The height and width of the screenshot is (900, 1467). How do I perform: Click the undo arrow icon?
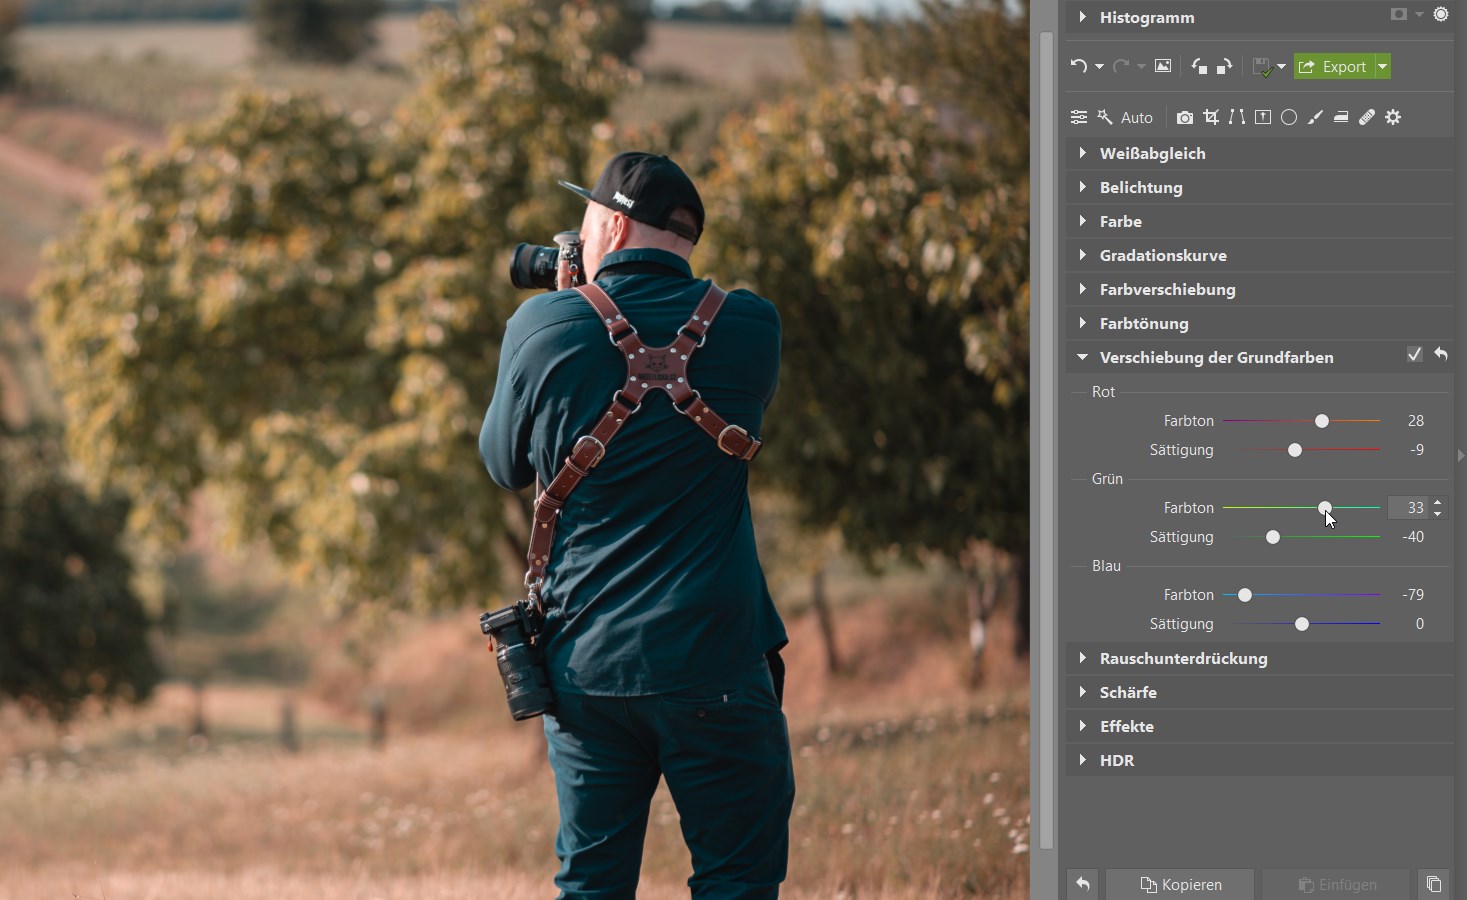(x=1078, y=66)
